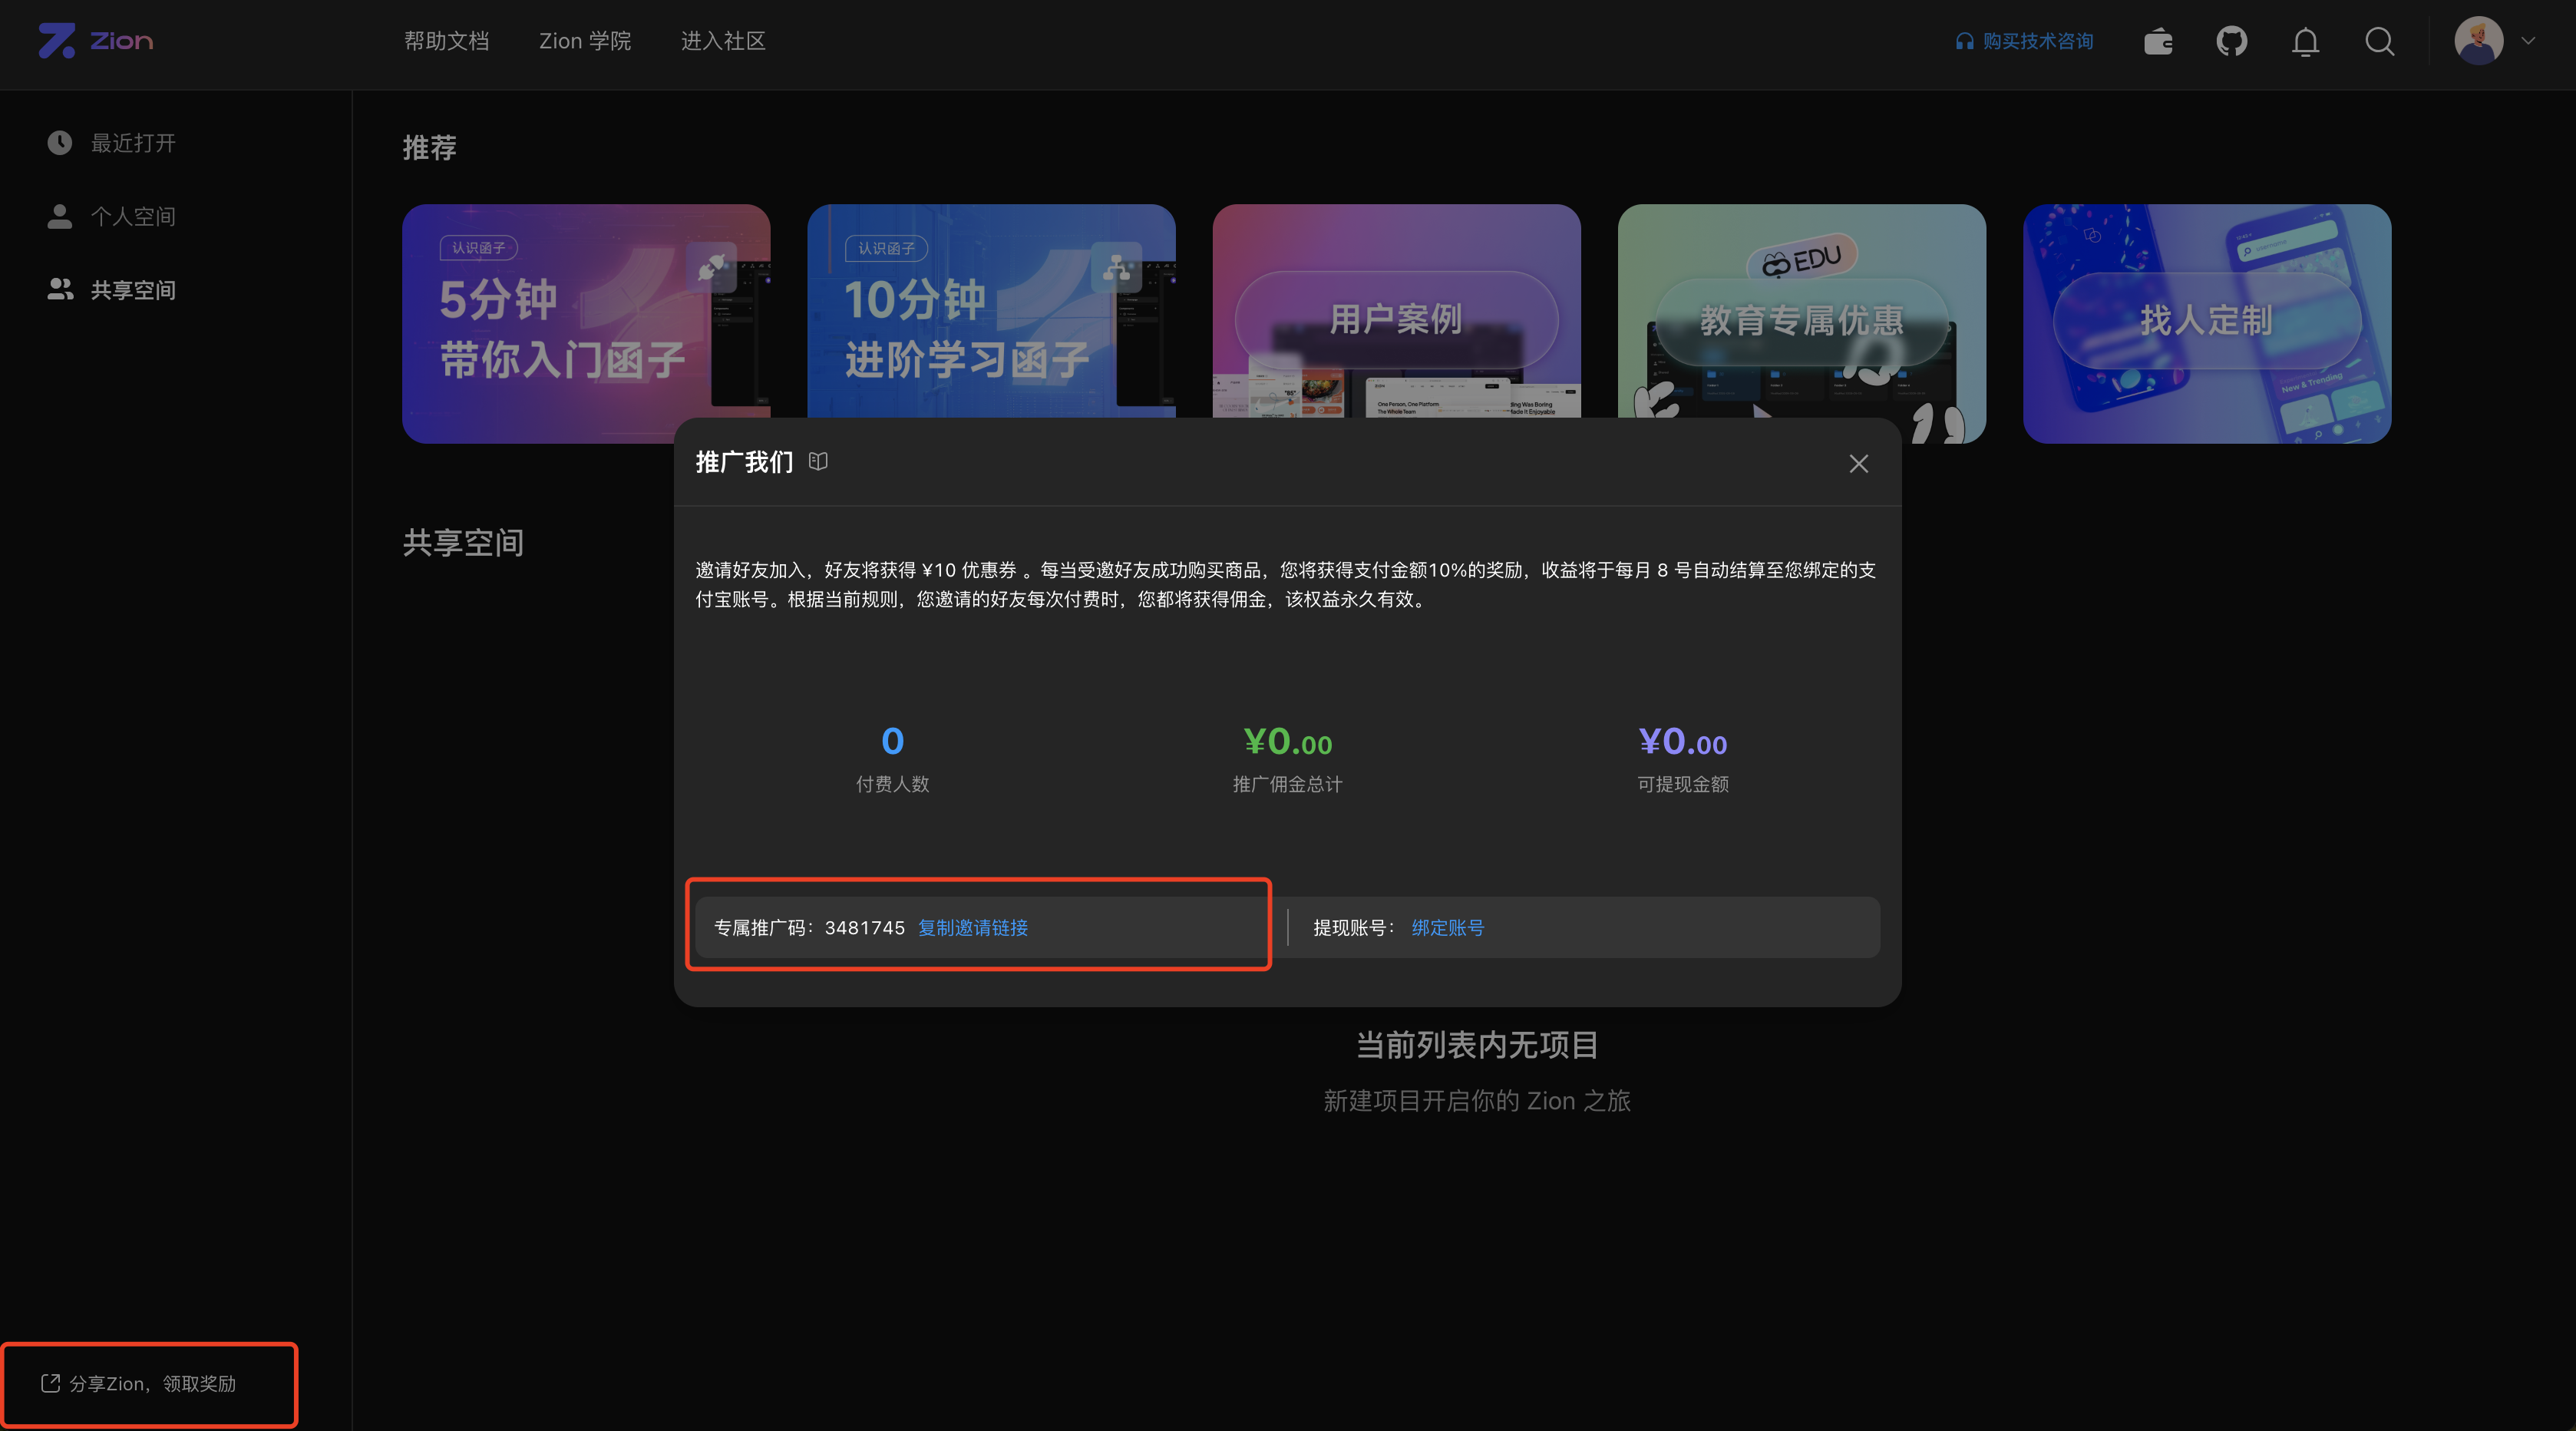This screenshot has width=2576, height=1431.
Task: Click the 推荐 heading
Action: coord(430,147)
